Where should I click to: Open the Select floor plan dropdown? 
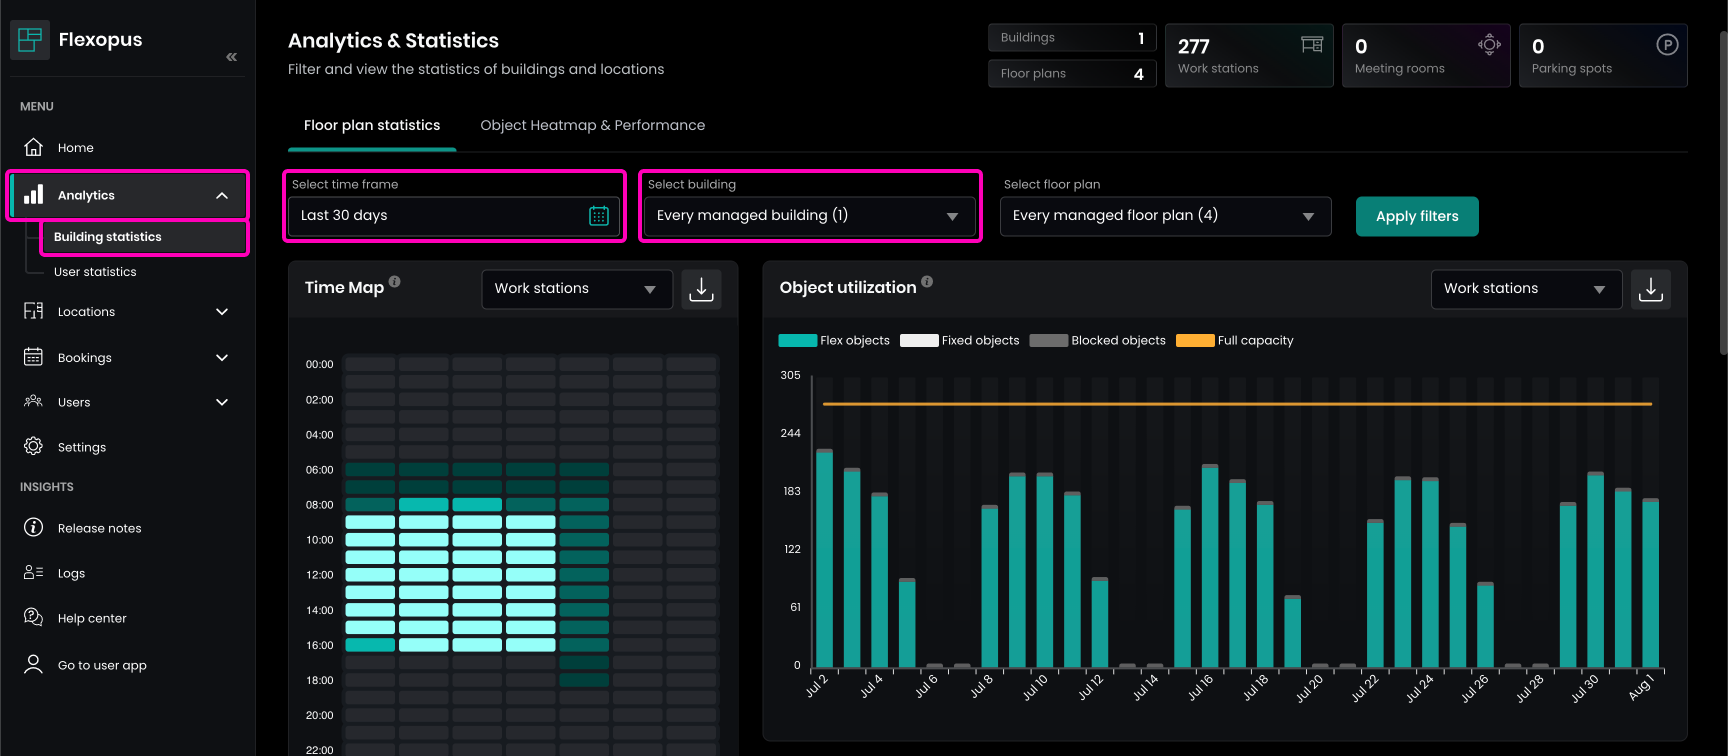pos(1165,216)
